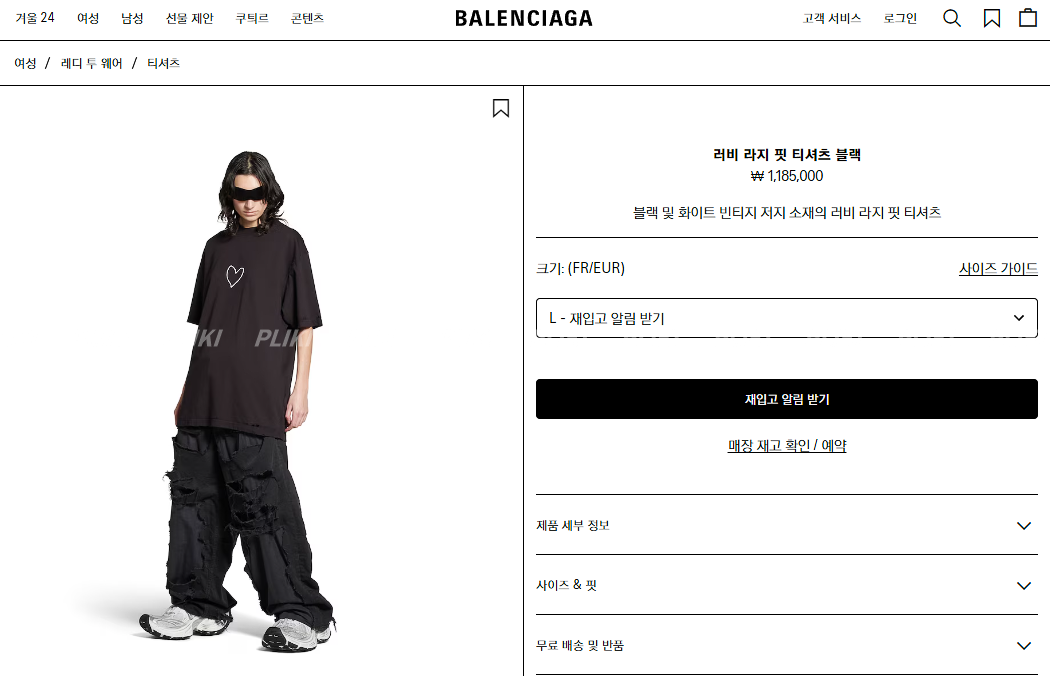
Task: Open the search magnifier icon
Action: point(952,18)
